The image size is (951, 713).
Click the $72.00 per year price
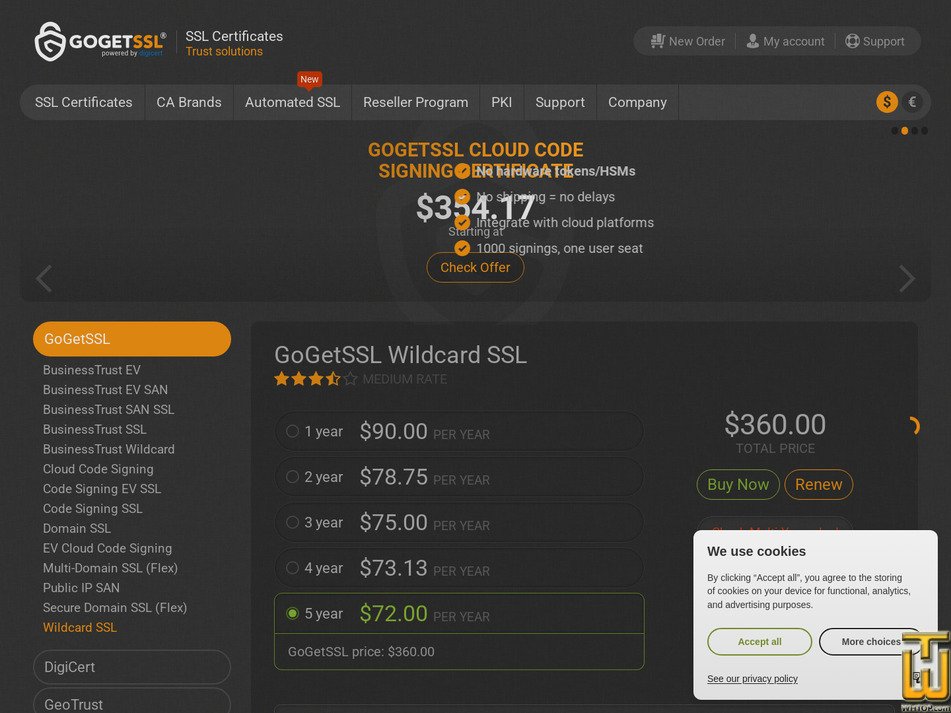pos(394,614)
